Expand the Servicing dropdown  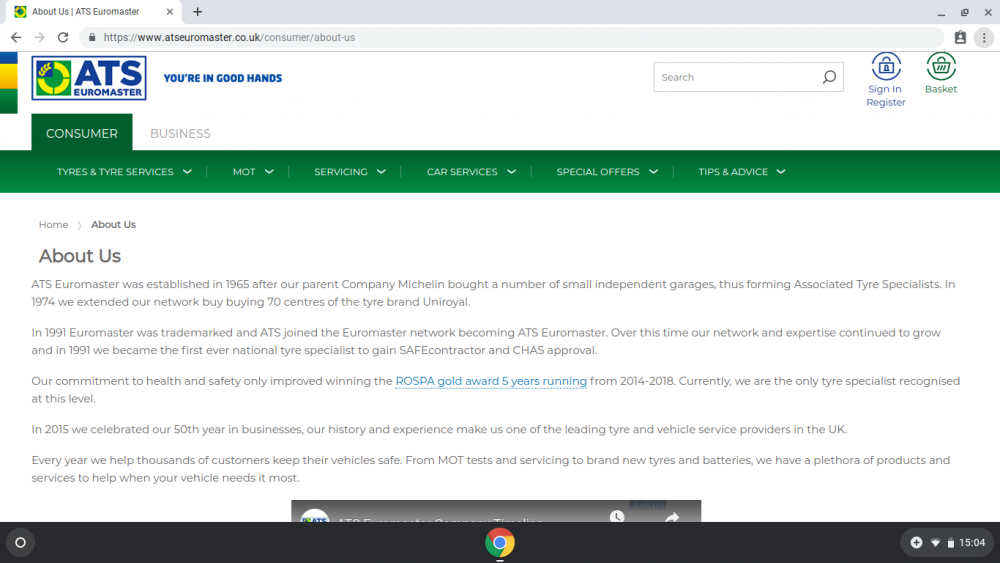click(x=350, y=172)
